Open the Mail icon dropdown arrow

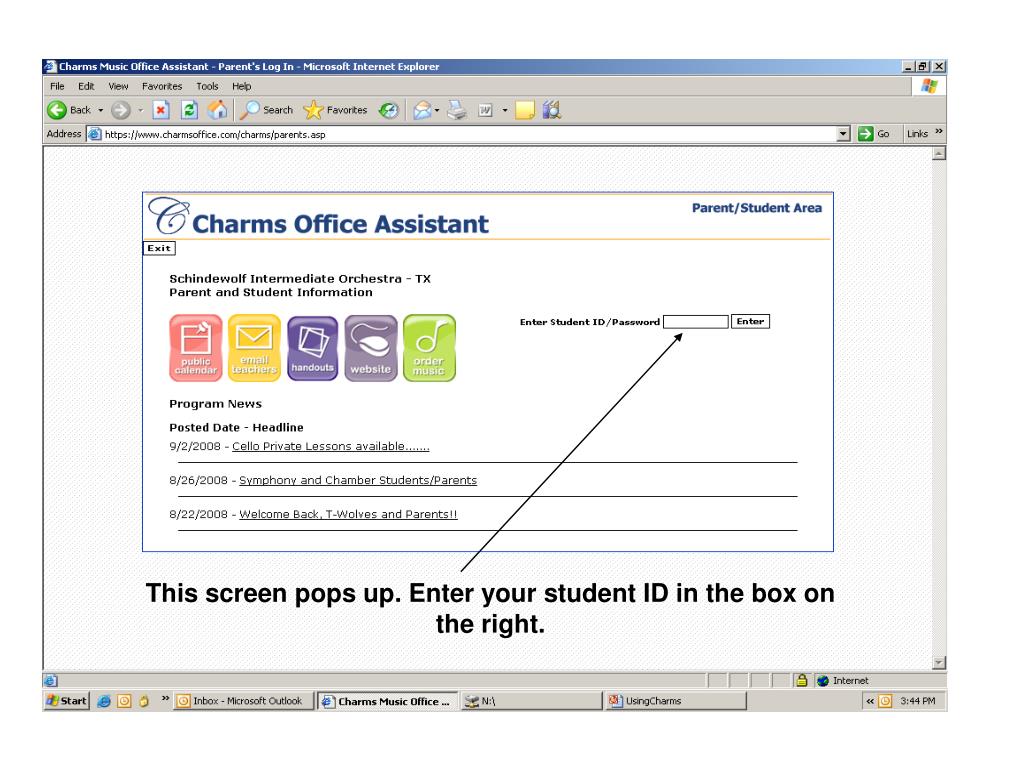tap(437, 110)
